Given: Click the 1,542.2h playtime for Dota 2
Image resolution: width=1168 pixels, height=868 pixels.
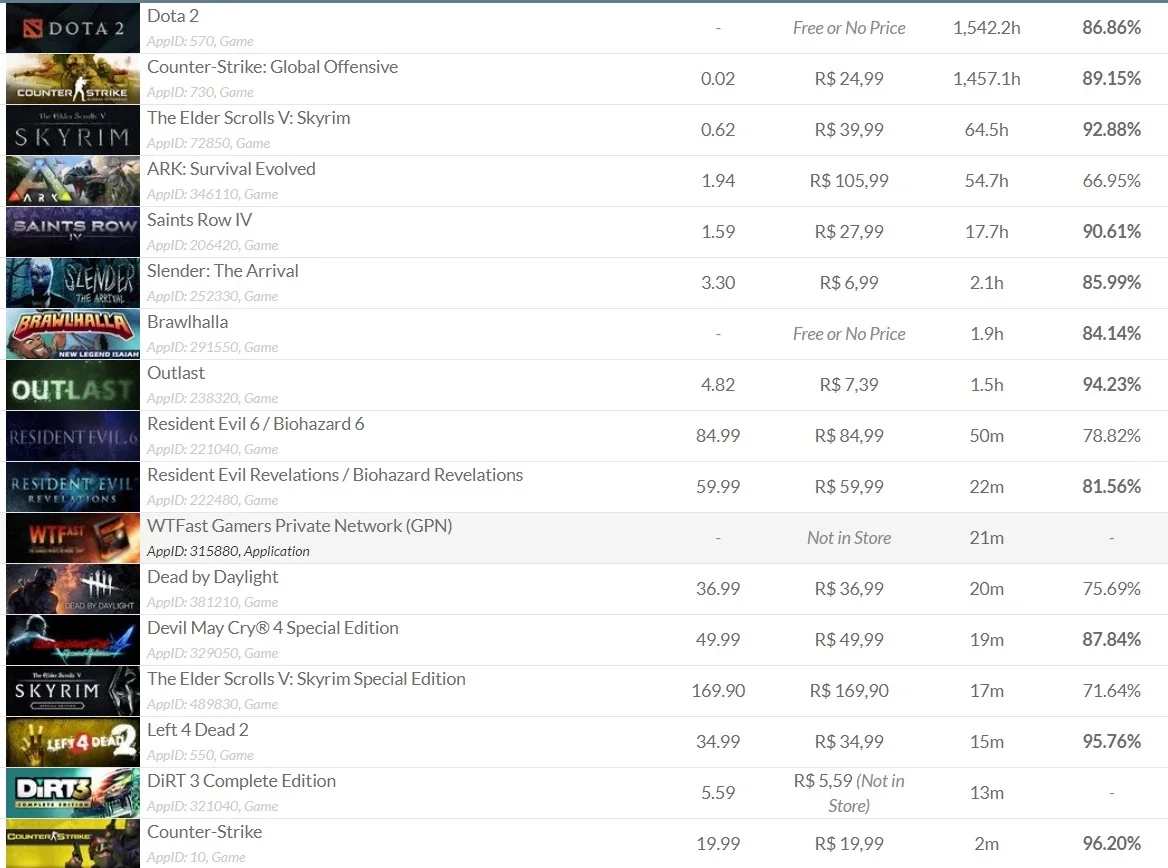Looking at the screenshot, I should pyautogui.click(x=986, y=28).
